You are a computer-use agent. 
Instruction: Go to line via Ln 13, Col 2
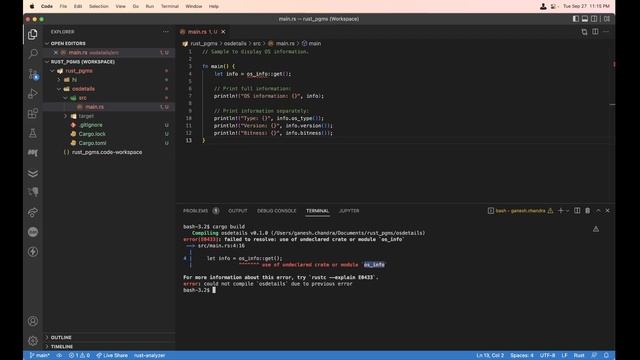(x=490, y=355)
